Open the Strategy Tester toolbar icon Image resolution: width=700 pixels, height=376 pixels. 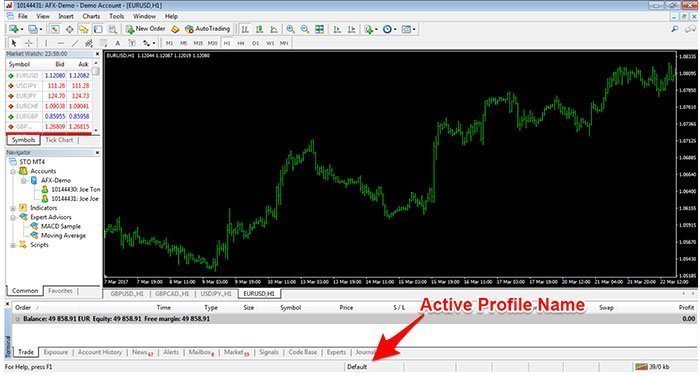[112, 29]
